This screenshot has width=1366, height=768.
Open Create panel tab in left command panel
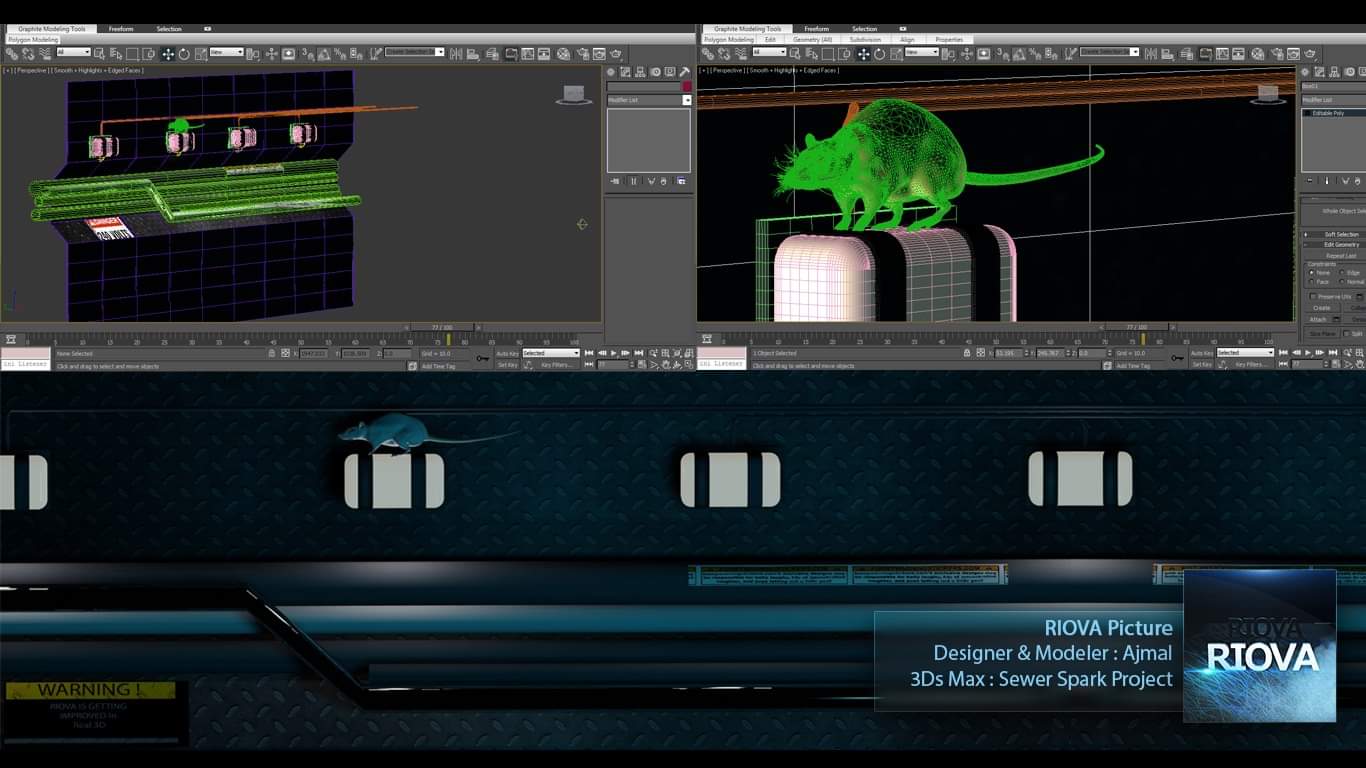pyautogui.click(x=610, y=71)
